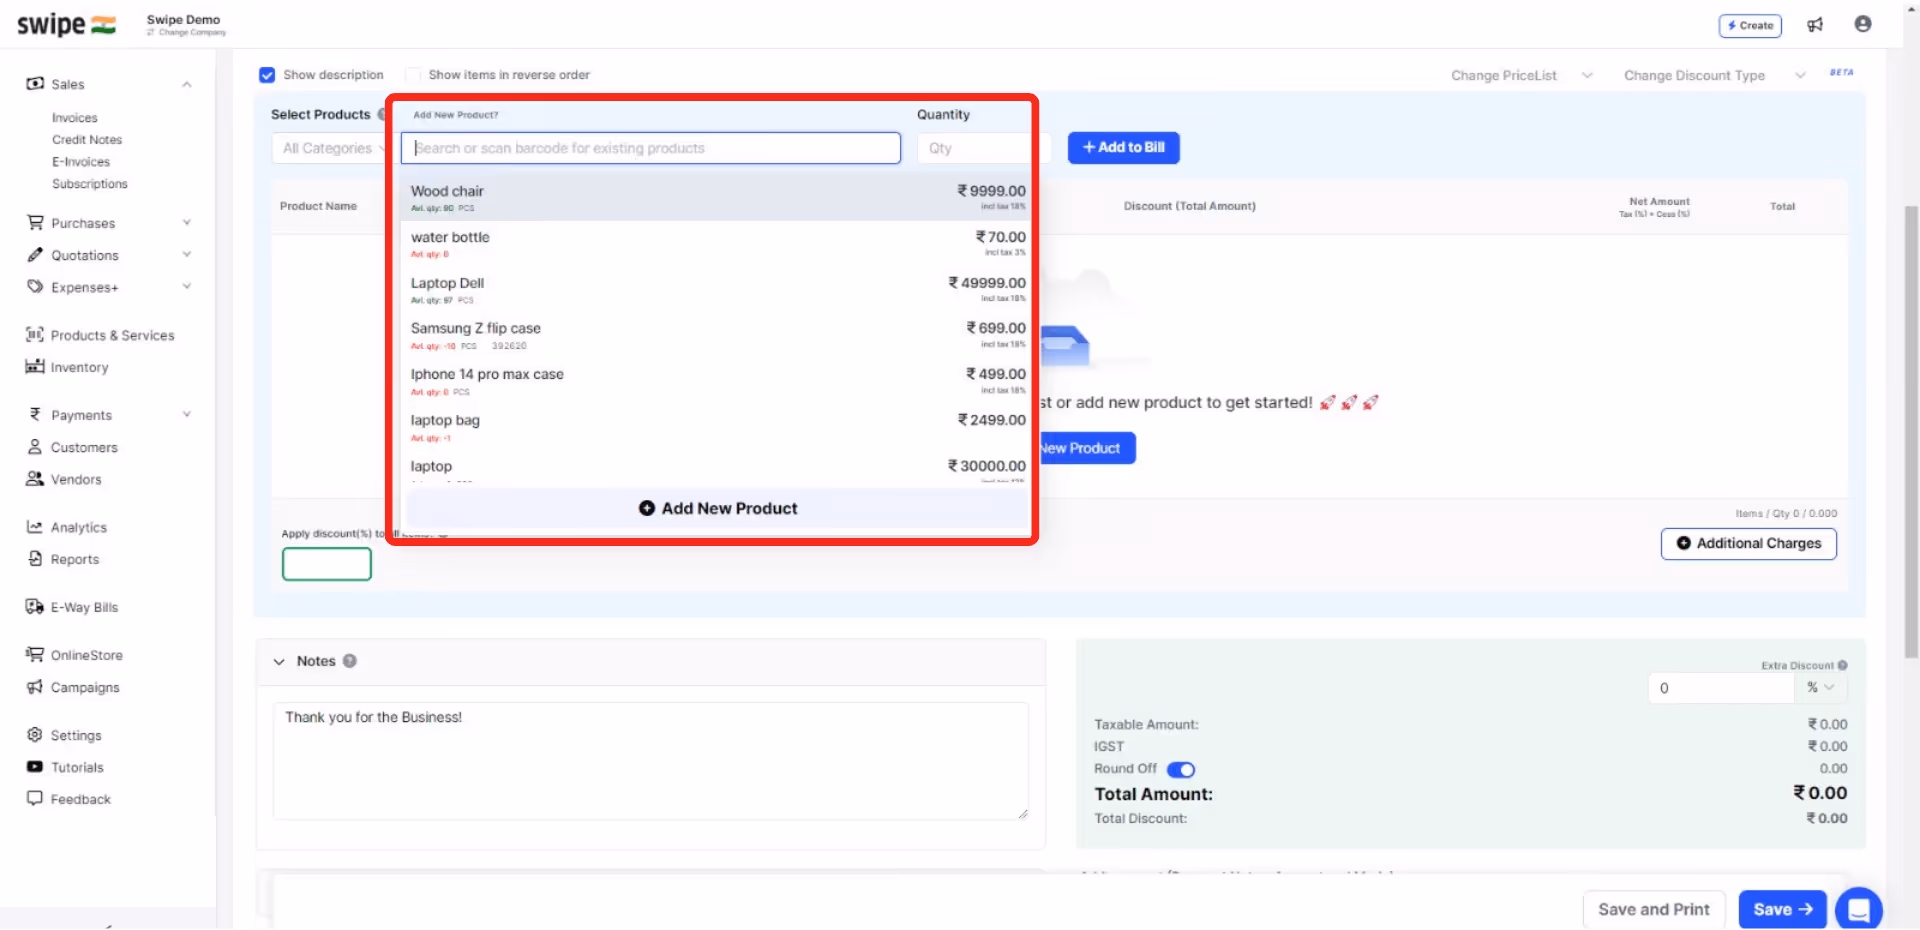Toggle the Round Off switch
The image size is (1920, 930).
coord(1181,770)
